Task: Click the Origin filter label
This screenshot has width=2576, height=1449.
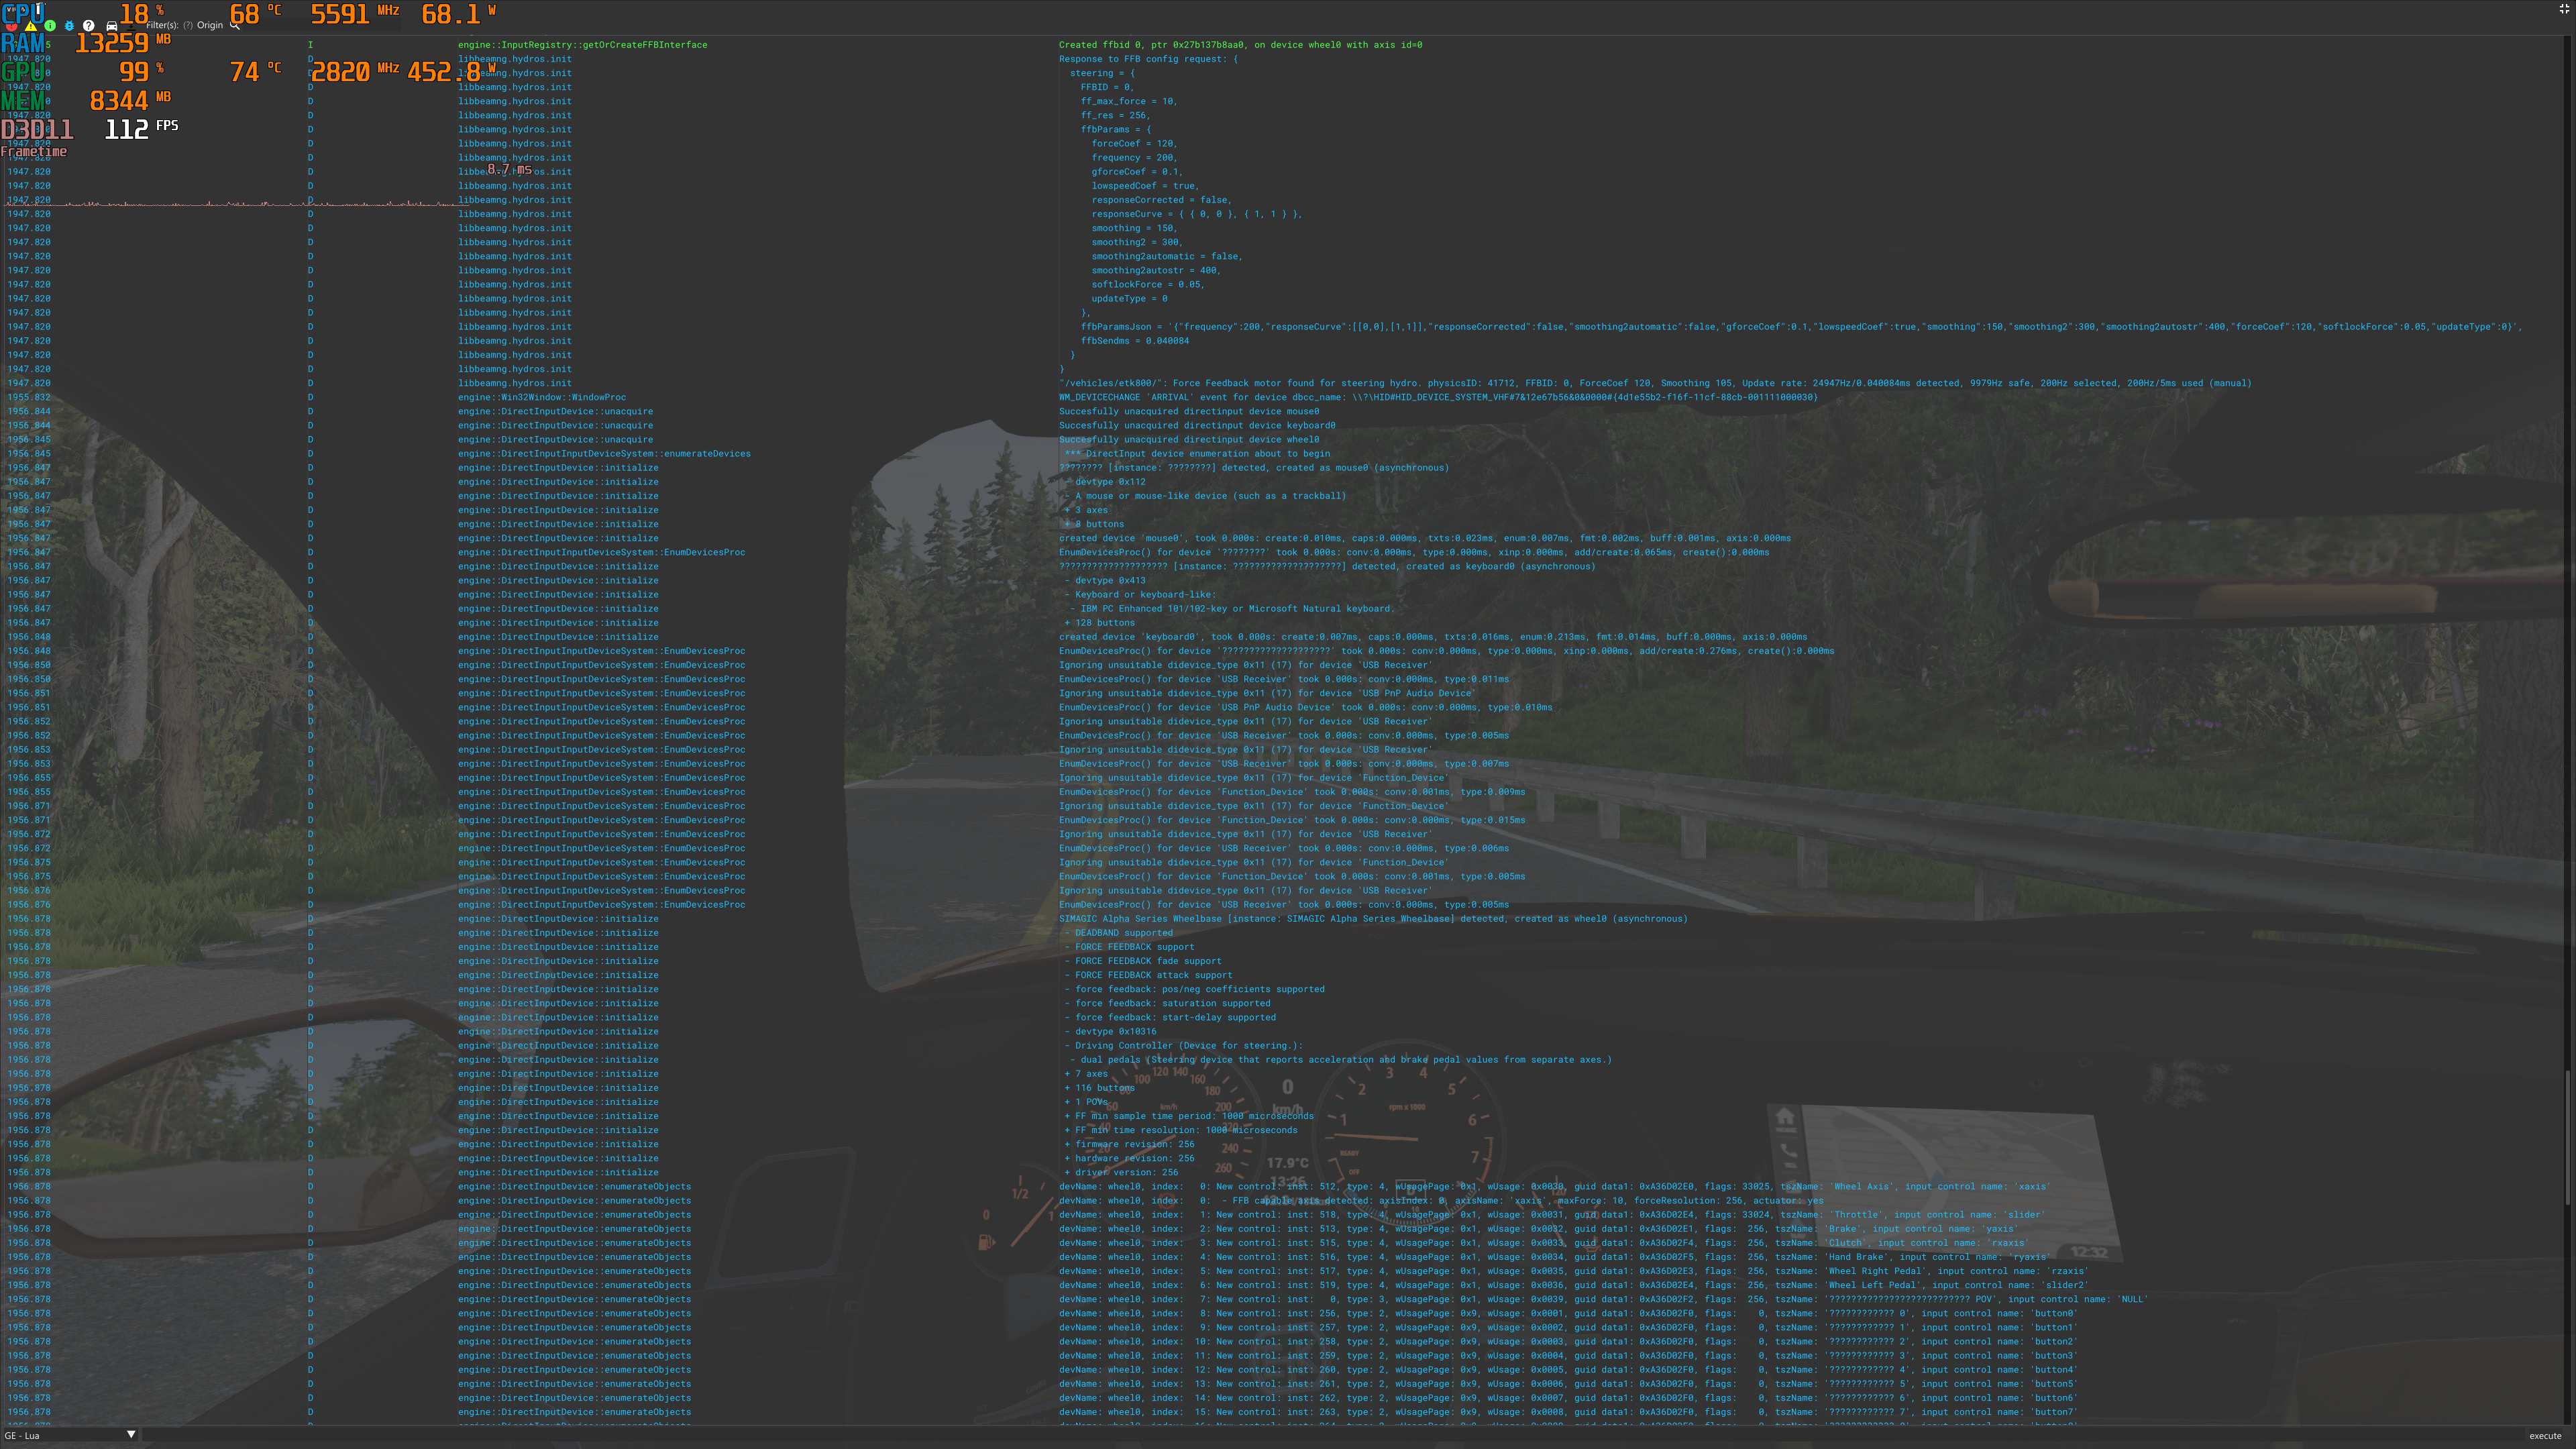Action: pyautogui.click(x=210, y=25)
